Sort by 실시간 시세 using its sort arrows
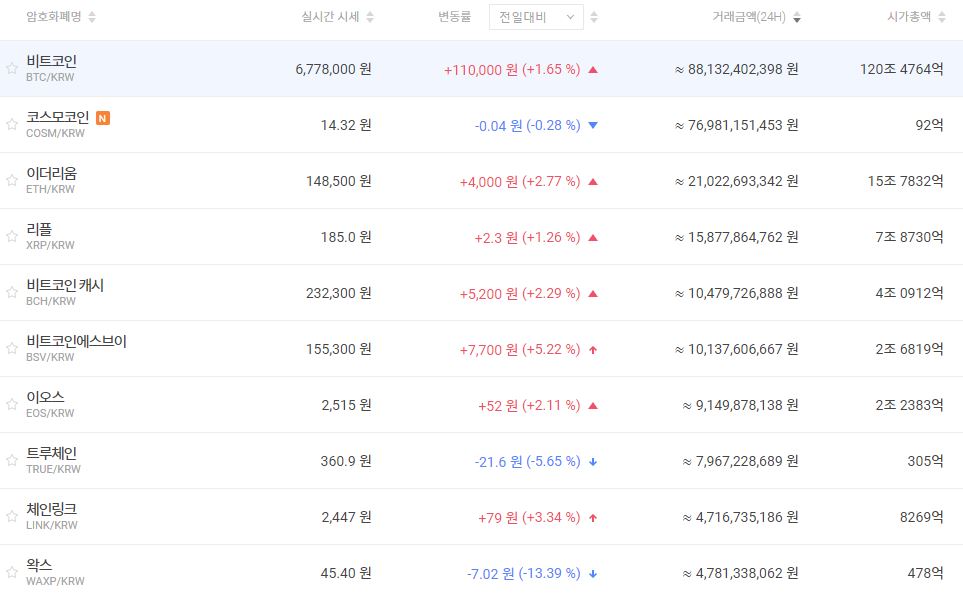 [x=370, y=17]
